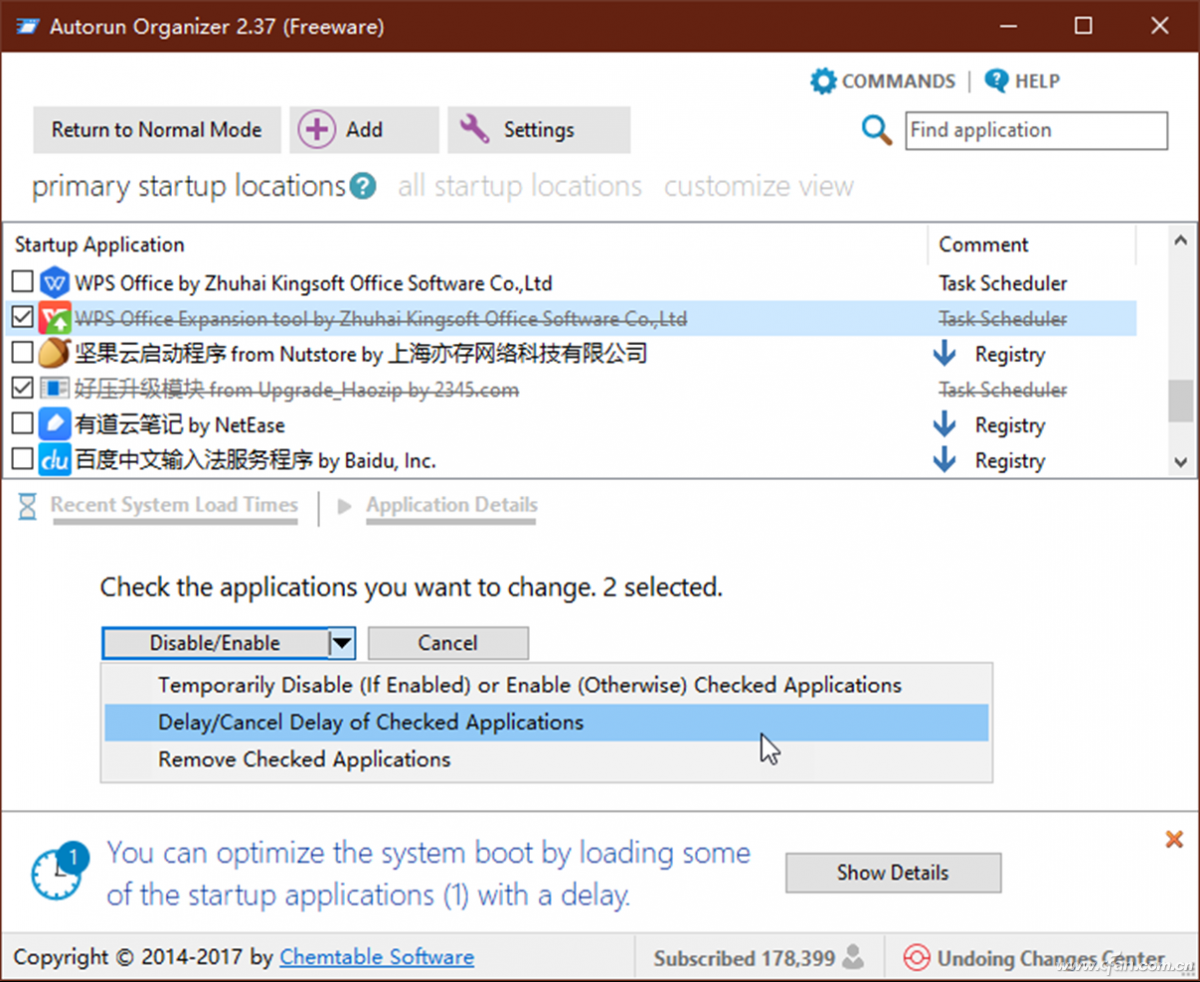Focus the Find application search field
The width and height of the screenshot is (1200, 982).
pyautogui.click(x=1036, y=131)
